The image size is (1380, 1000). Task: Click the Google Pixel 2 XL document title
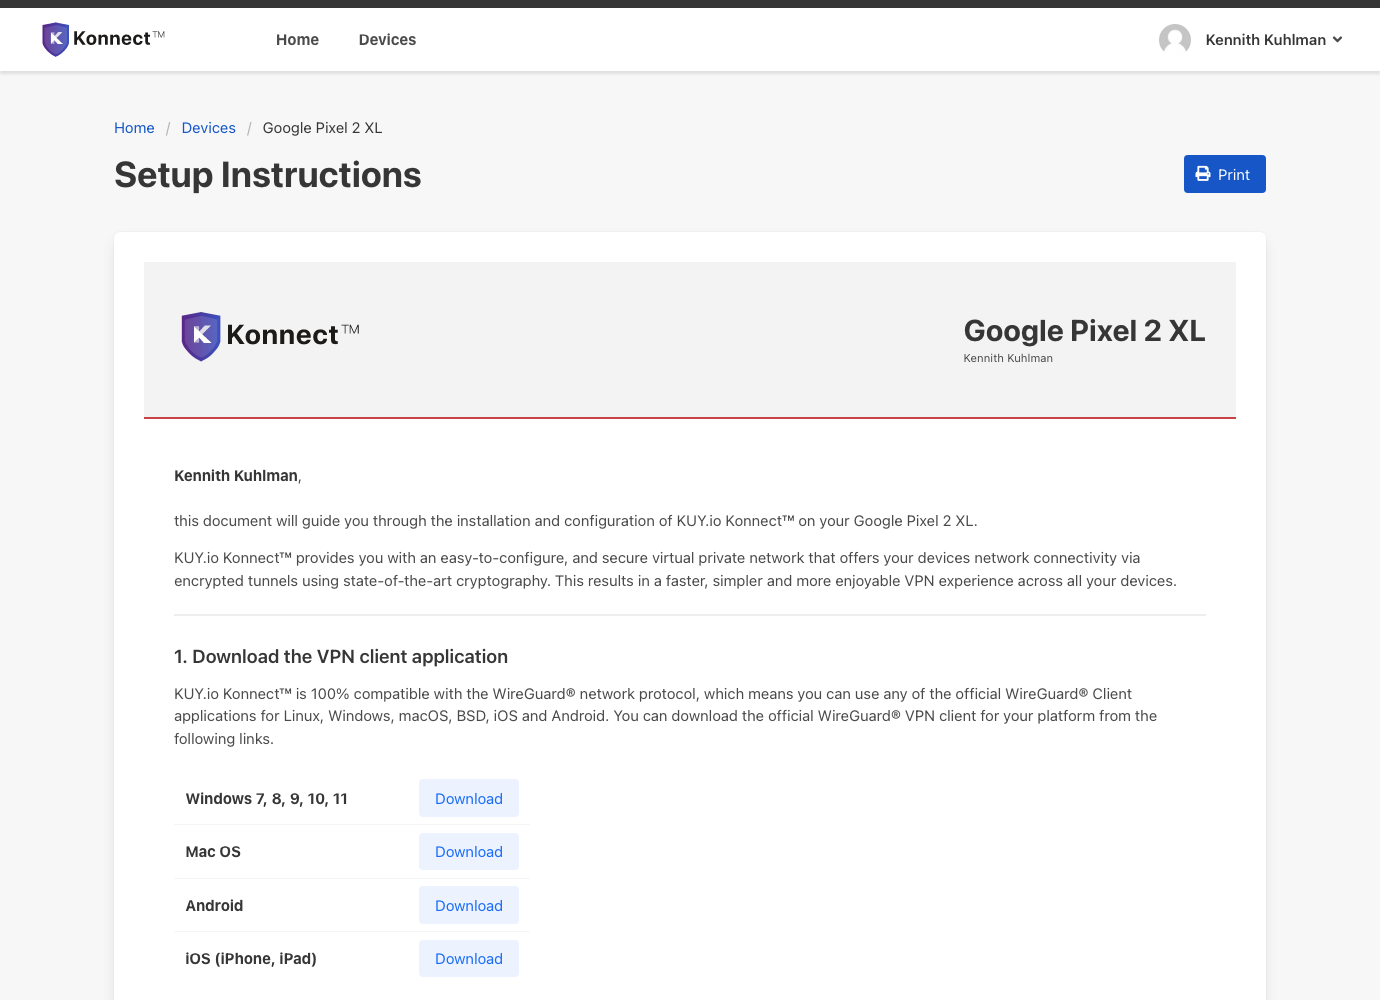click(x=1084, y=331)
